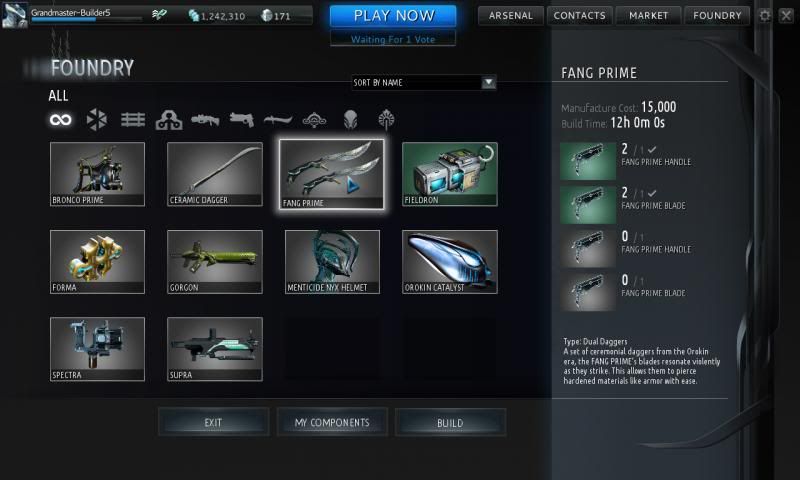The height and width of the screenshot is (480, 800).
Task: Filter foundry by warframe helmet icon
Action: click(x=351, y=120)
